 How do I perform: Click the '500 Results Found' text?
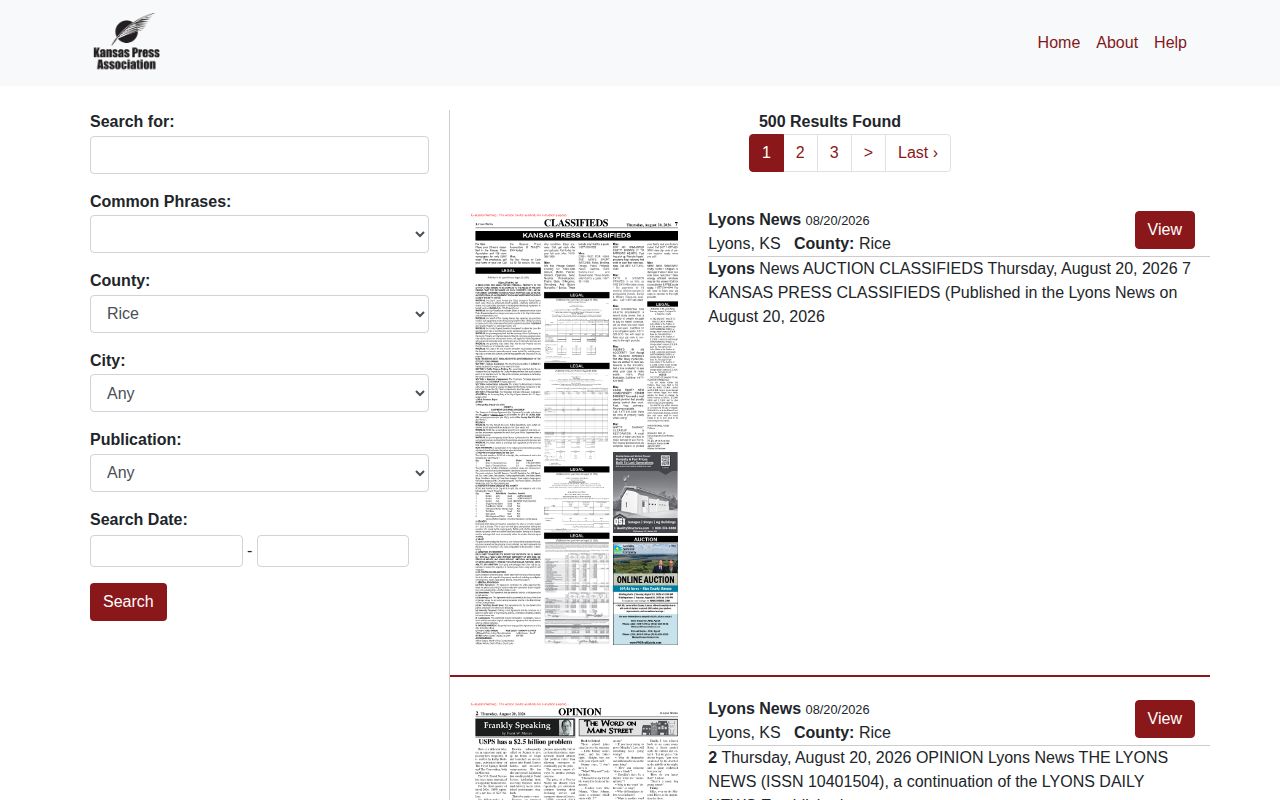click(830, 122)
